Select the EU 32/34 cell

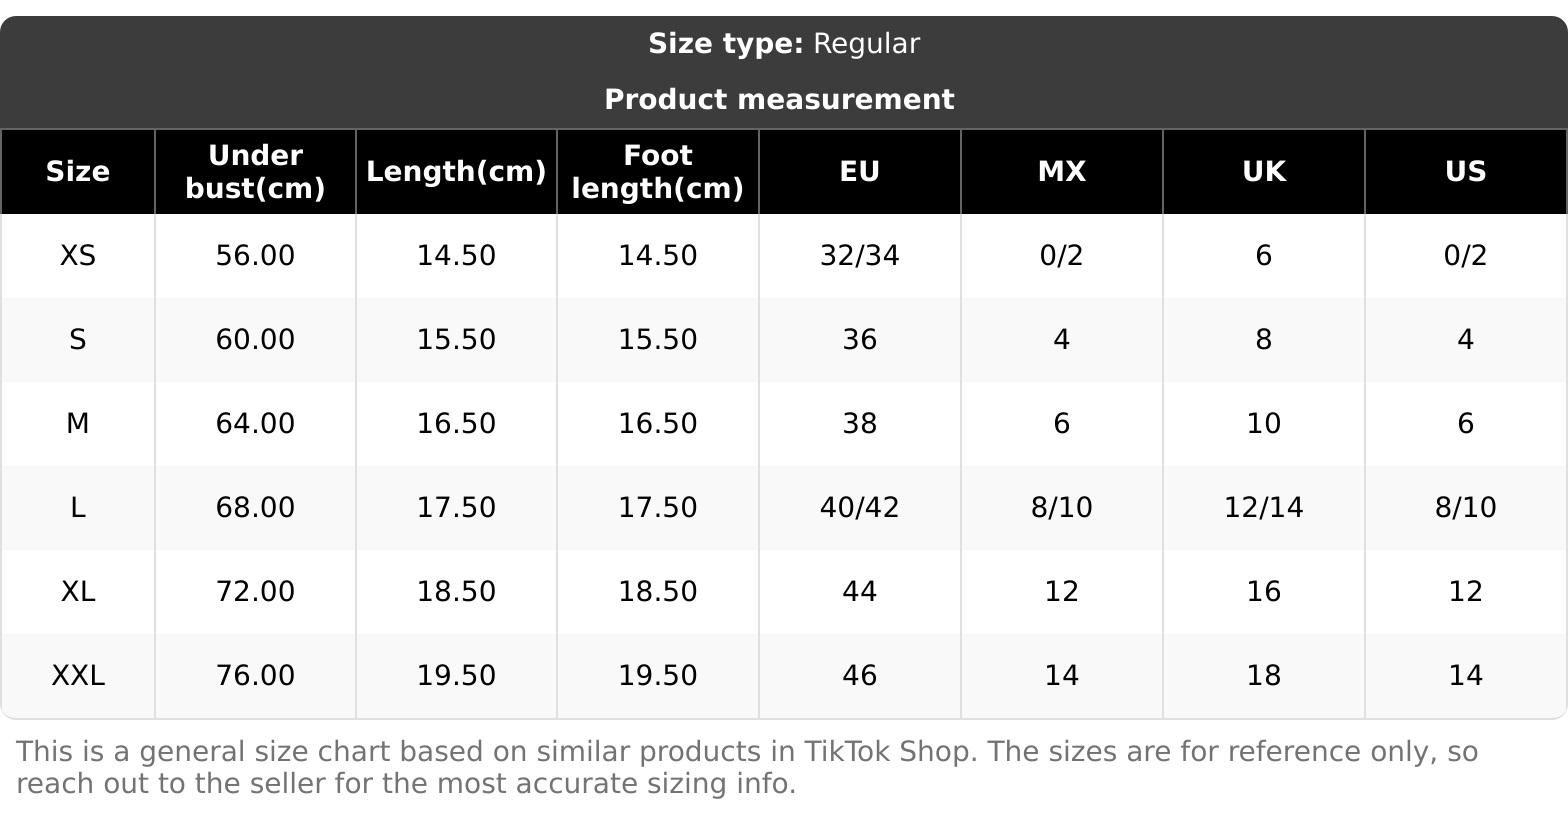(859, 256)
